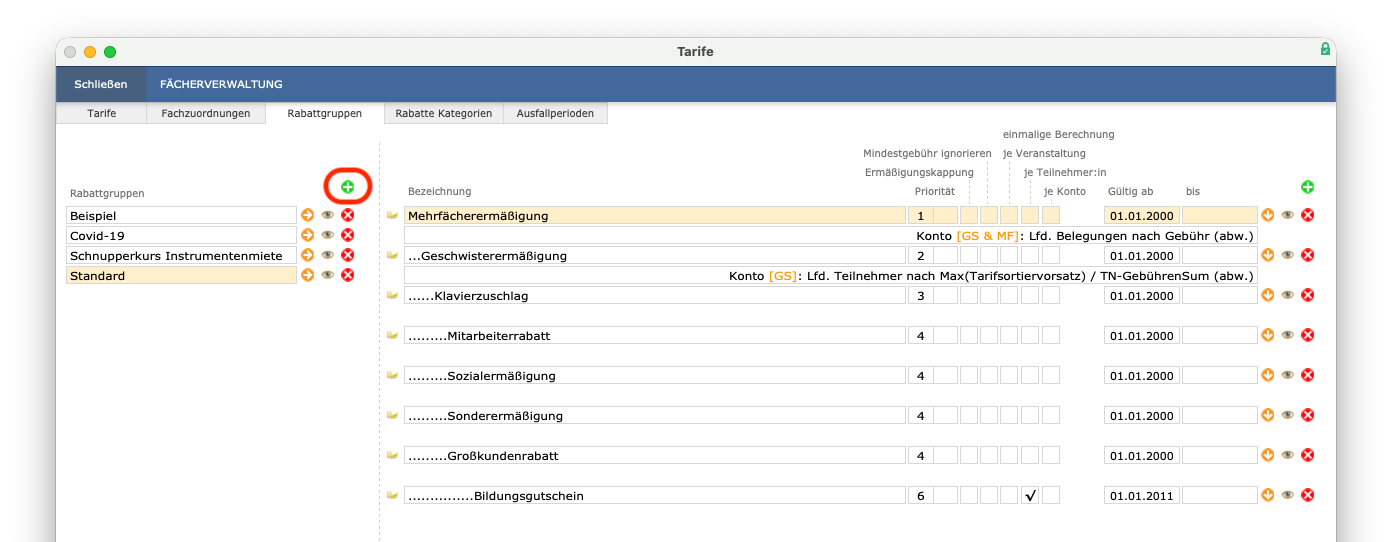Delete the Beispiel discount group
The height and width of the screenshot is (542, 1392).
(347, 215)
